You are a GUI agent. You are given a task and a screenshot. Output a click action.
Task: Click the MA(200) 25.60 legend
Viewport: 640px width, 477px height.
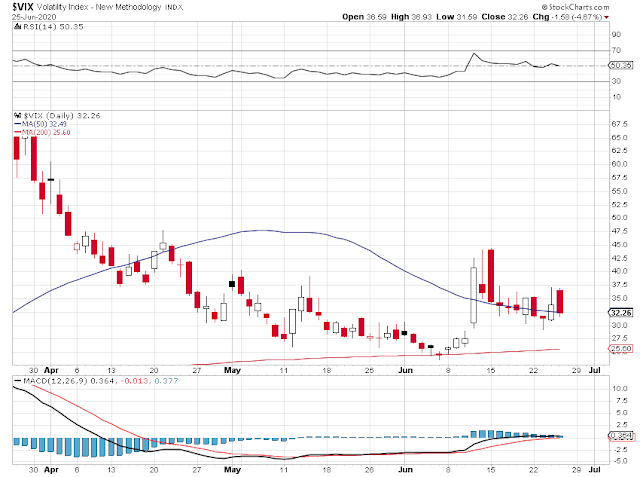pos(46,132)
